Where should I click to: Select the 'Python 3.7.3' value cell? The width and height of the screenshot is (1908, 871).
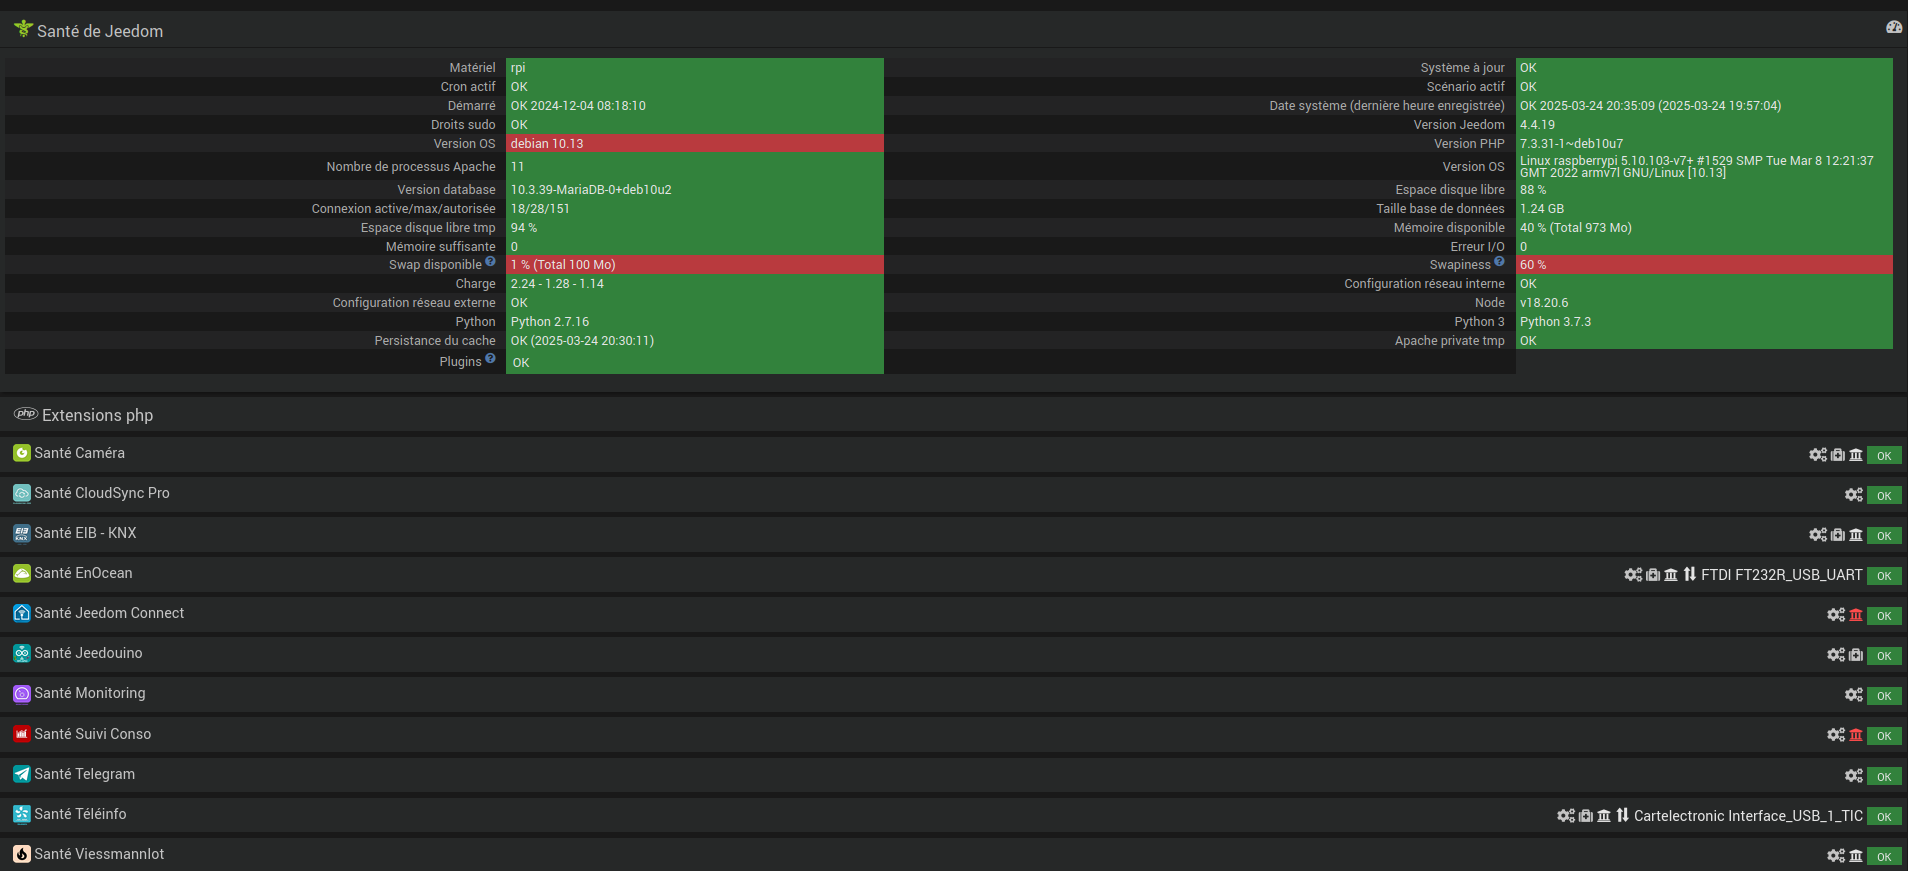(x=1704, y=321)
